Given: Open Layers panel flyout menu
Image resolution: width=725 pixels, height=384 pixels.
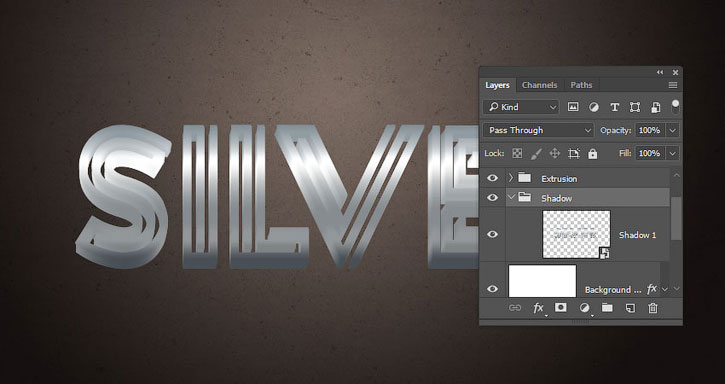Looking at the screenshot, I should (673, 85).
